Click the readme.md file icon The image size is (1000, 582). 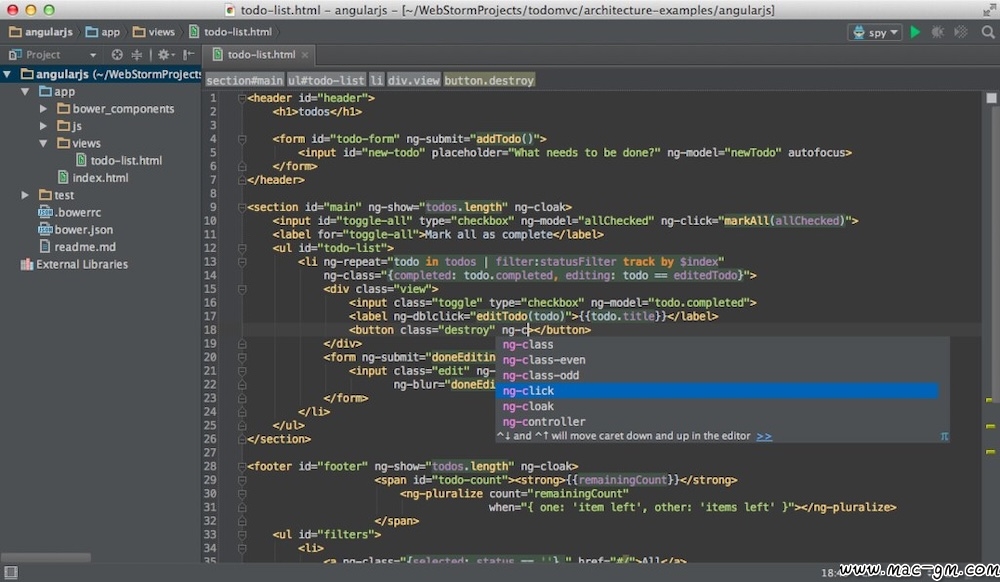[45, 247]
